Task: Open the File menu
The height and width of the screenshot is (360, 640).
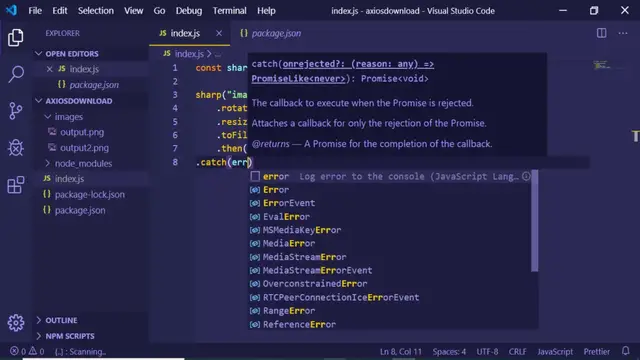Action: (35, 11)
